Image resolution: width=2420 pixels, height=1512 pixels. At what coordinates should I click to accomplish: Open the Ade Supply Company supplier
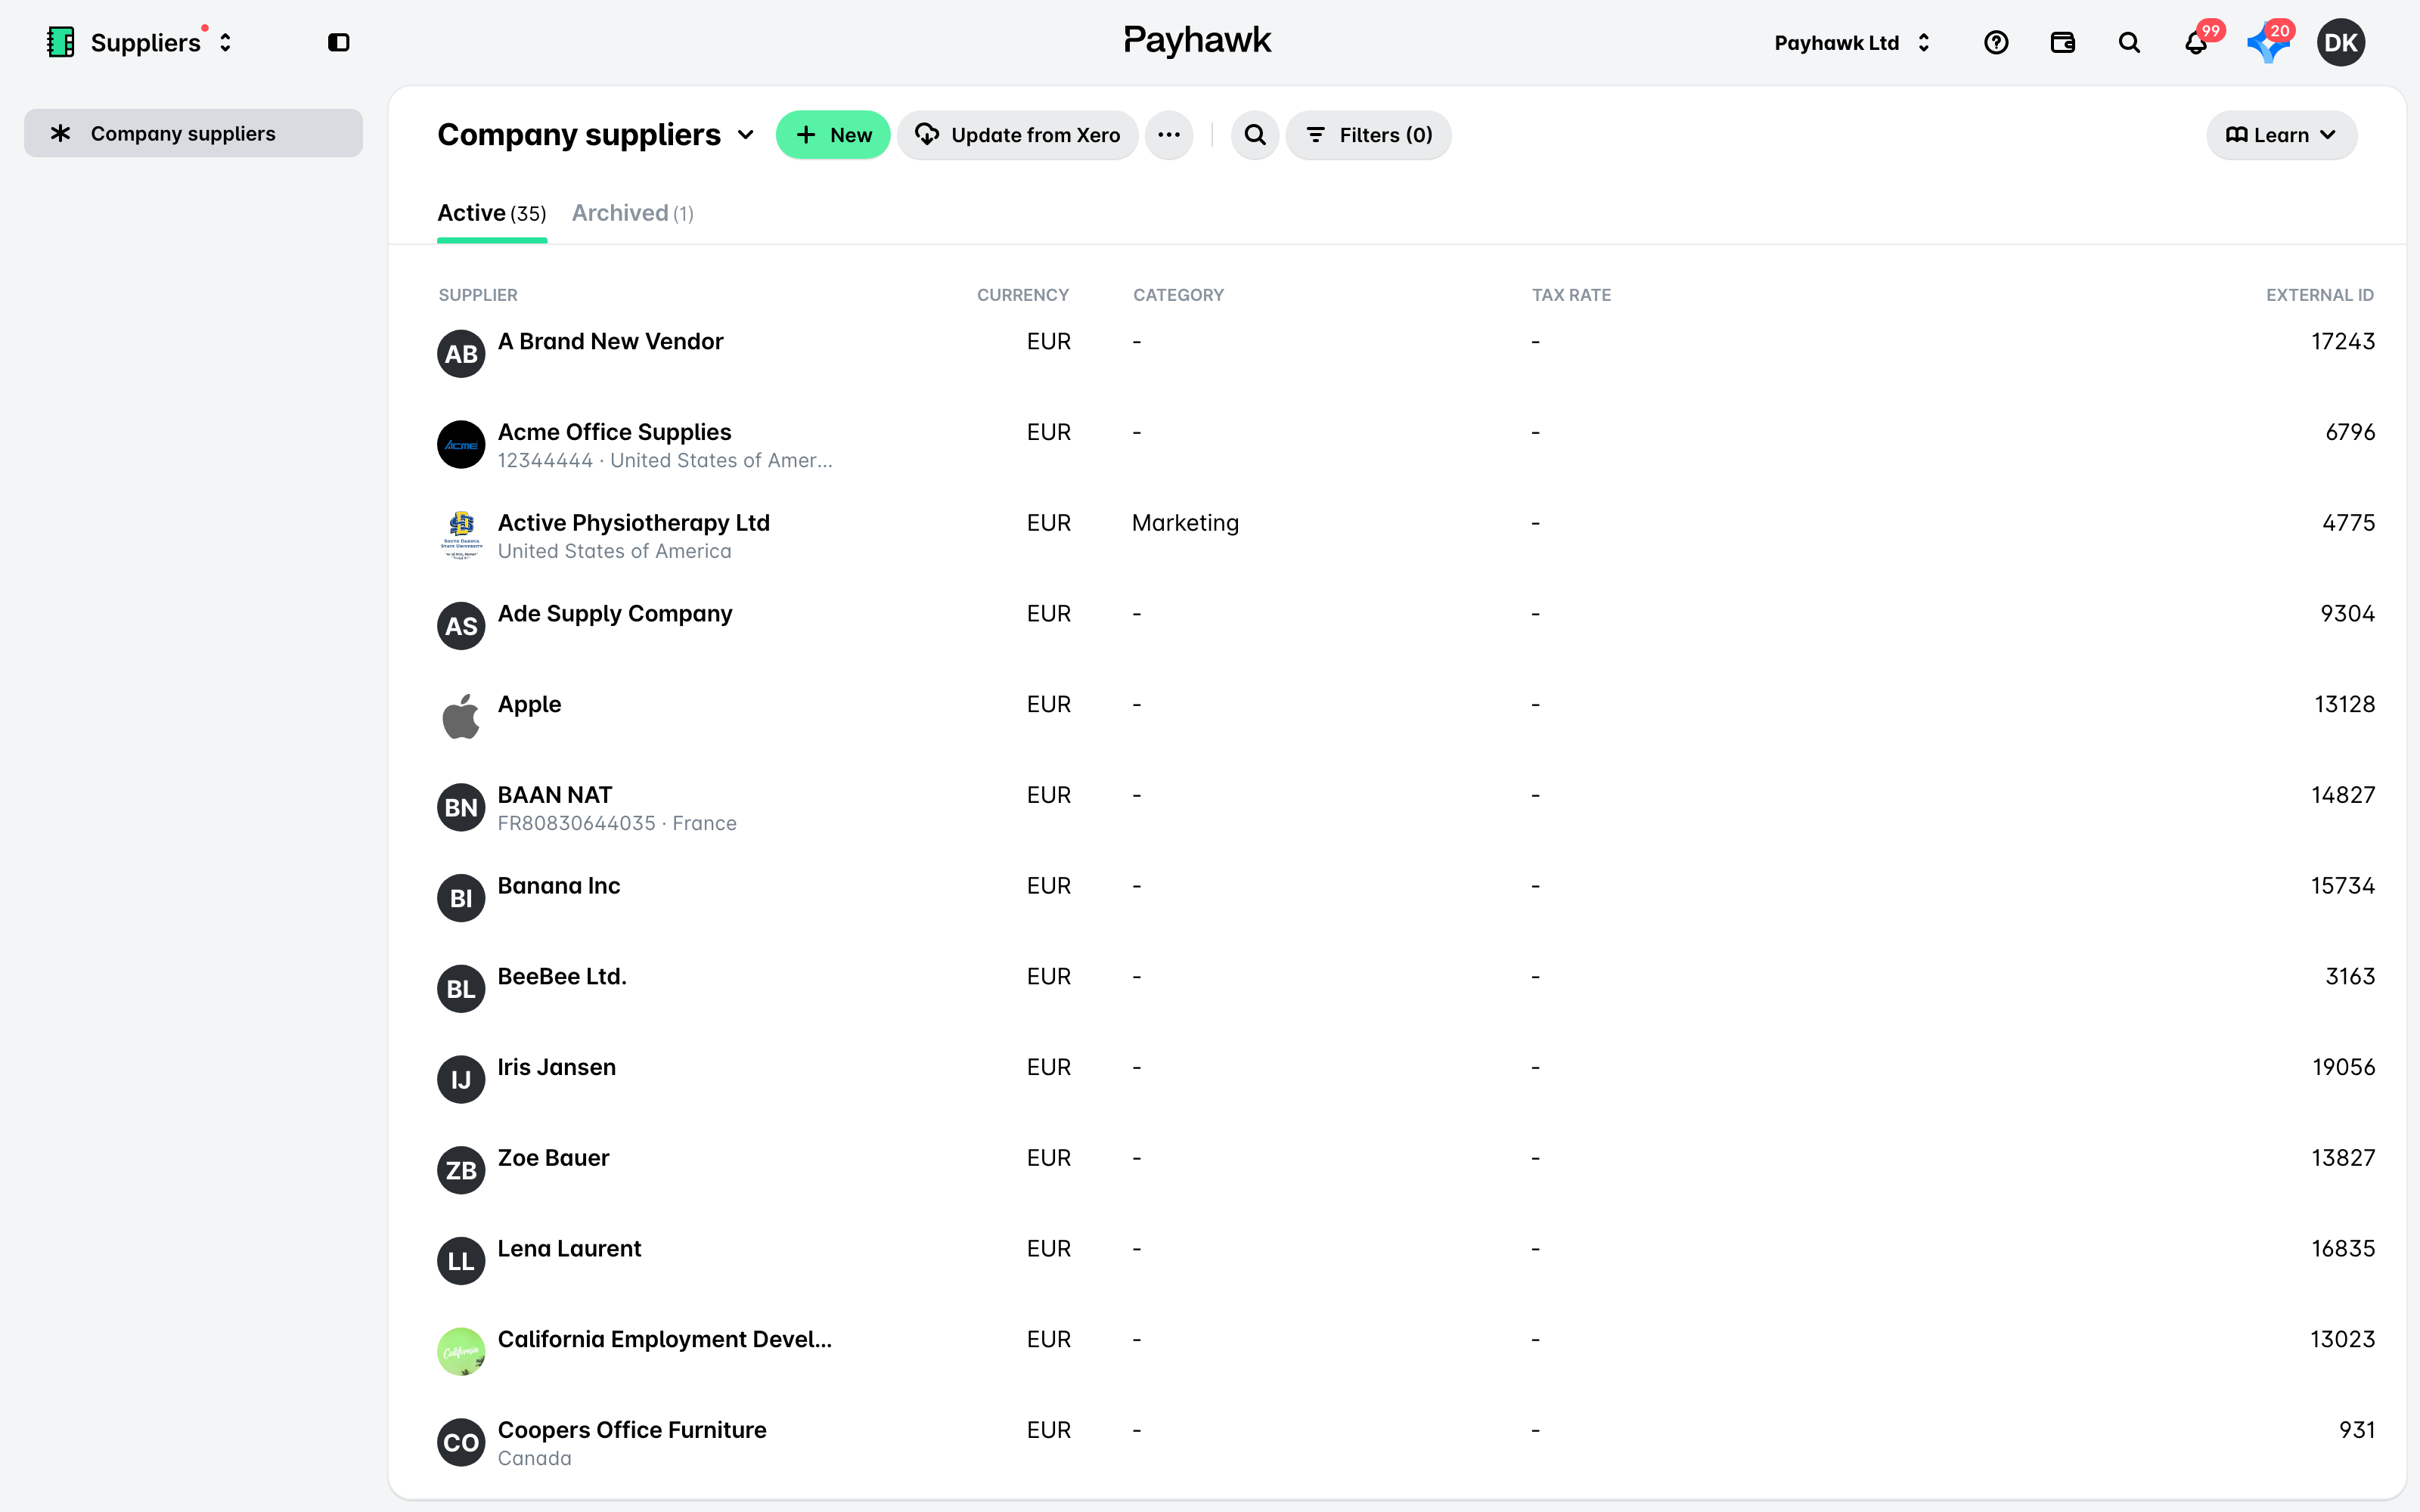pos(615,613)
